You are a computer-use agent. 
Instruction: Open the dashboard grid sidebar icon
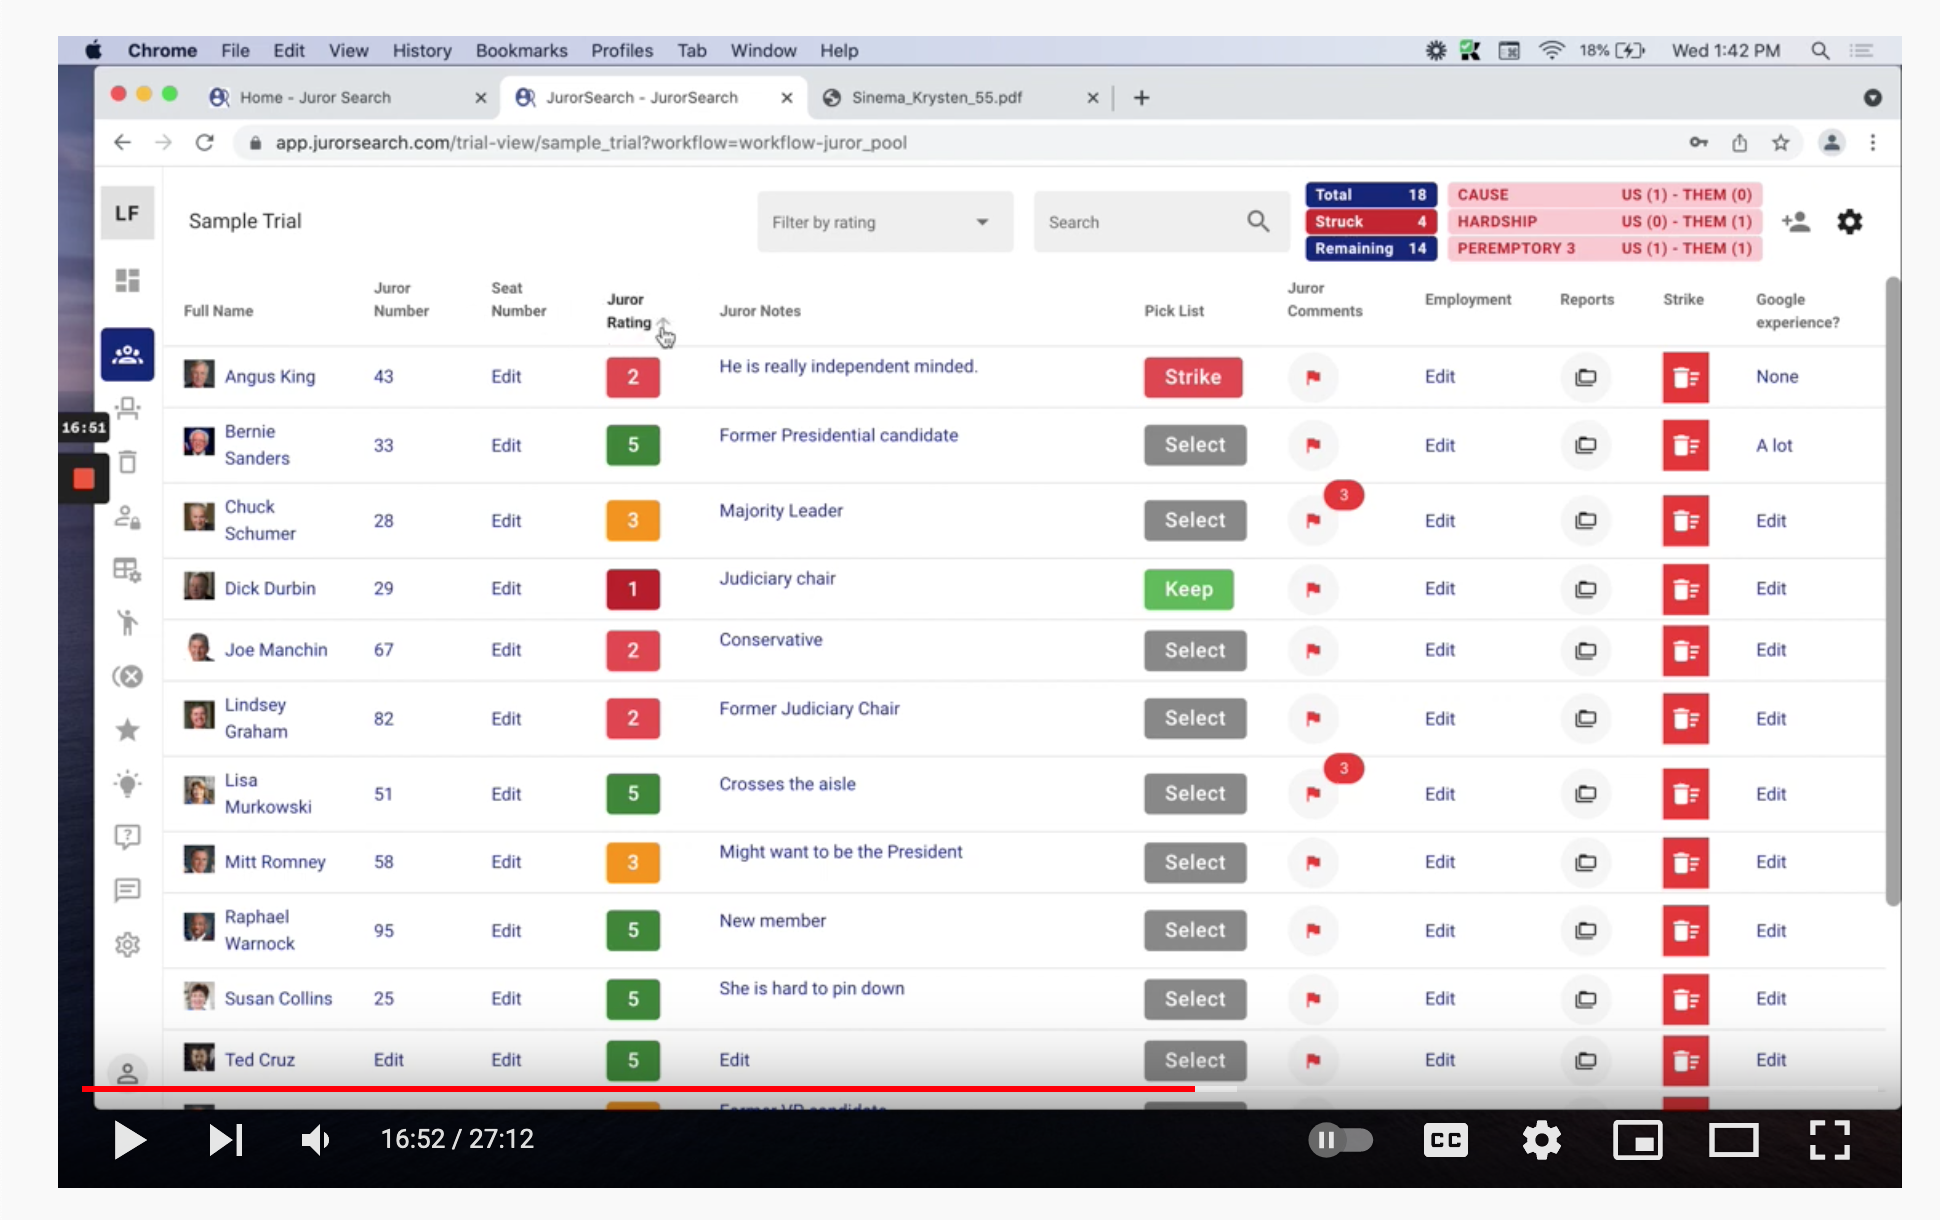[127, 280]
